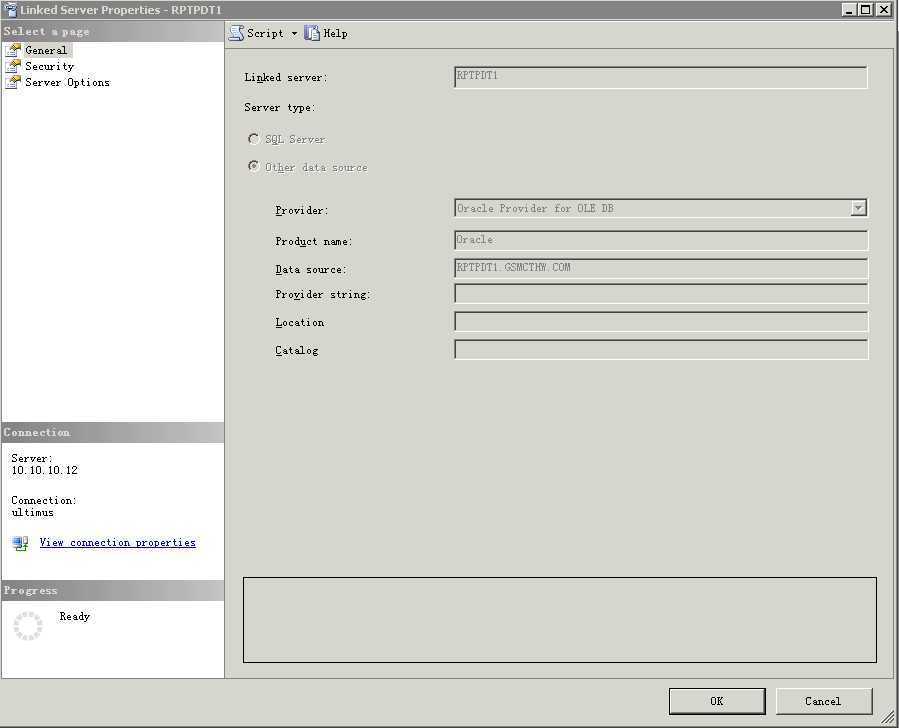899x728 pixels.
Task: Minimize the Linked Server Properties window
Action: (849, 10)
